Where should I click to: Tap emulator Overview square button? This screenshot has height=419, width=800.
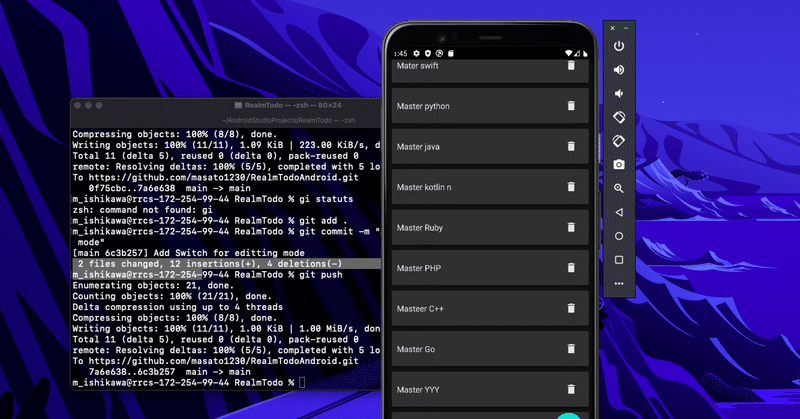(x=619, y=260)
